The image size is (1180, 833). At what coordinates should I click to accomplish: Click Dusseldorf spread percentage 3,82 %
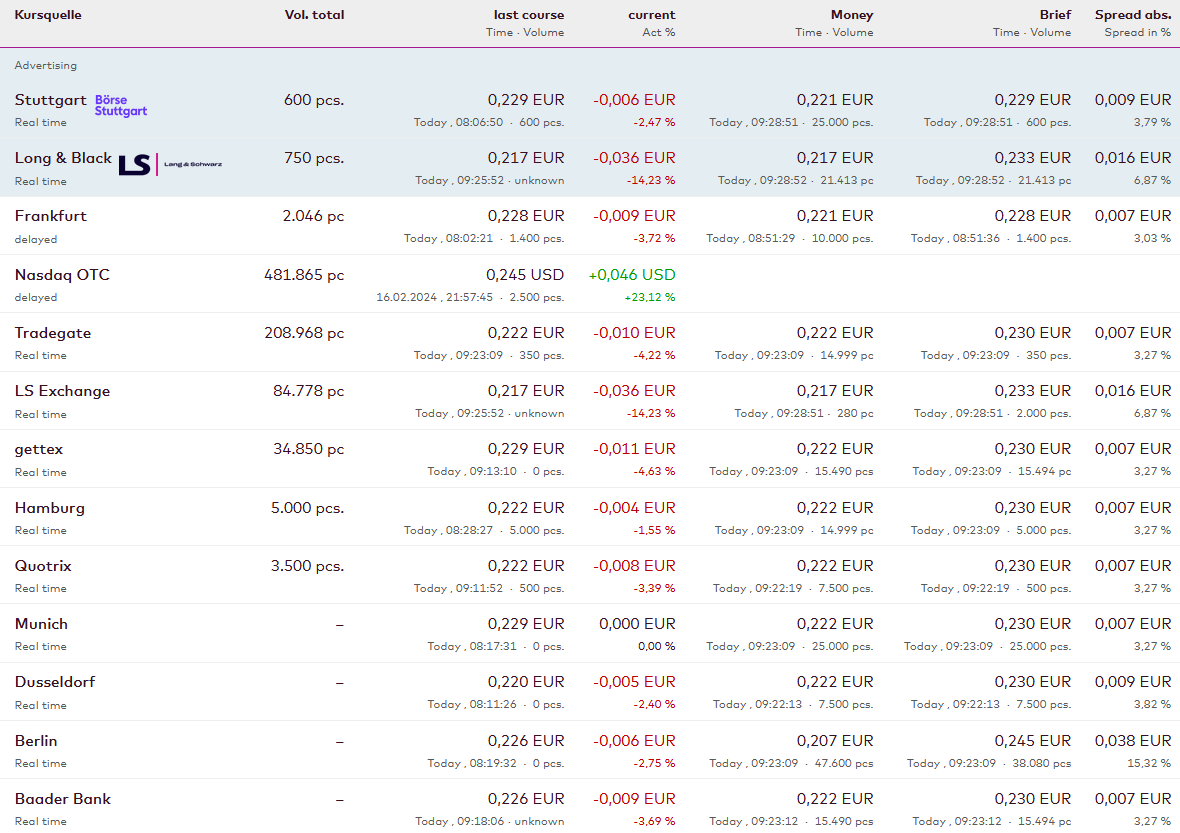click(1153, 704)
